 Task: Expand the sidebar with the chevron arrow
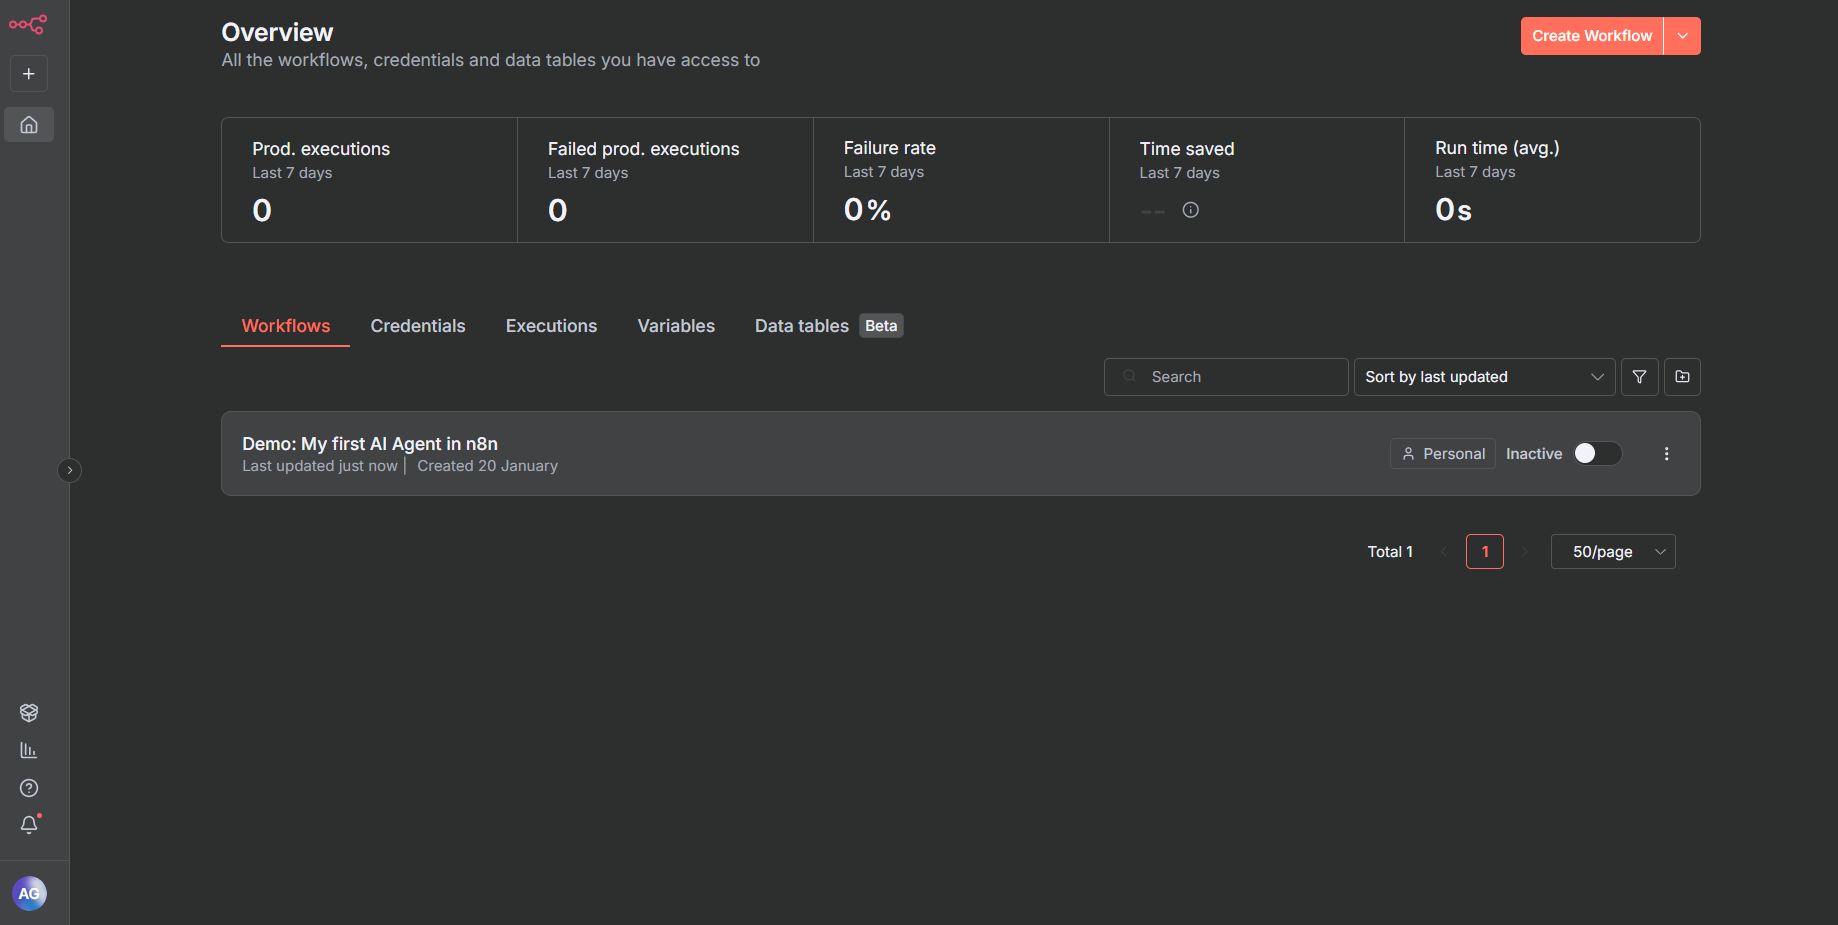[x=69, y=469]
